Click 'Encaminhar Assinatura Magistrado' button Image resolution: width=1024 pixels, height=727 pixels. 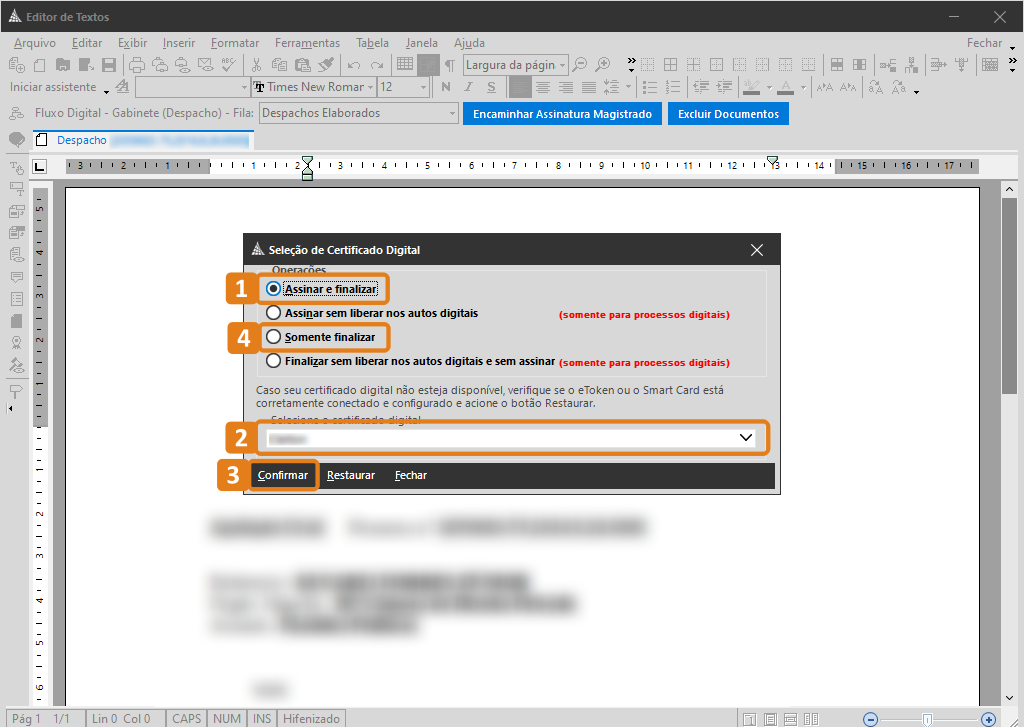click(x=562, y=114)
